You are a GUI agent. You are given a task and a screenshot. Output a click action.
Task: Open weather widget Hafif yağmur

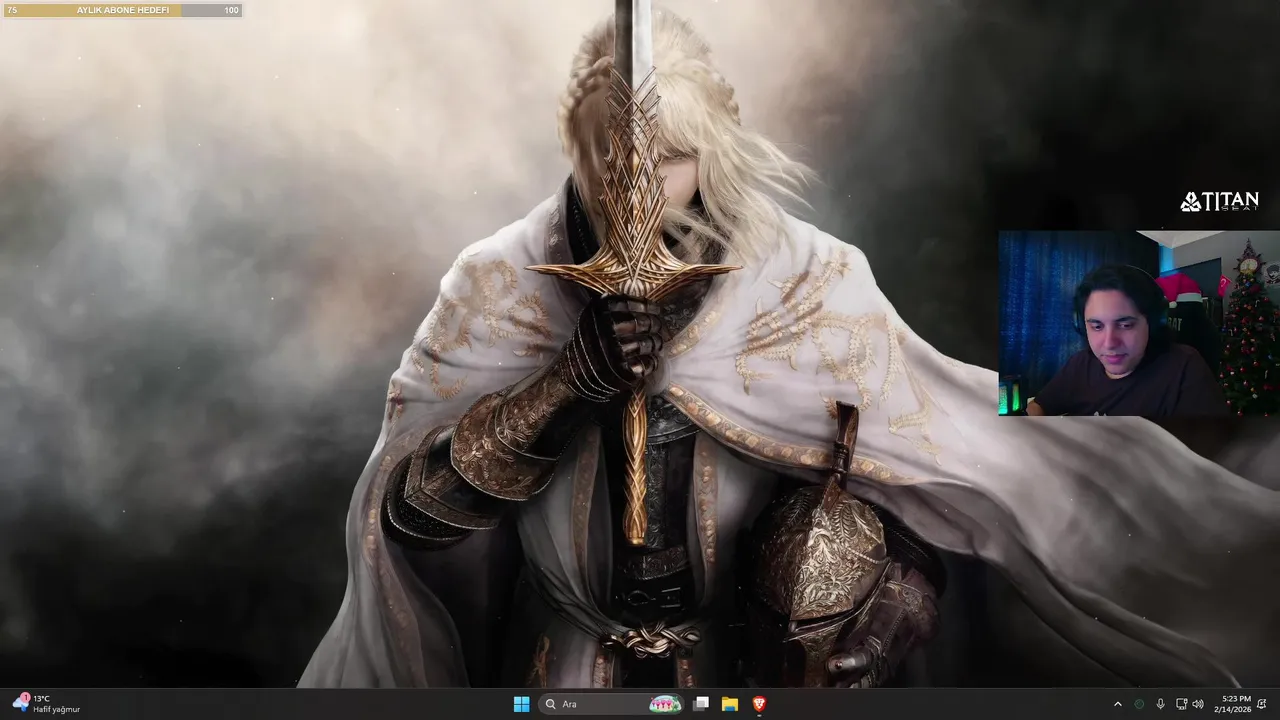(45, 704)
